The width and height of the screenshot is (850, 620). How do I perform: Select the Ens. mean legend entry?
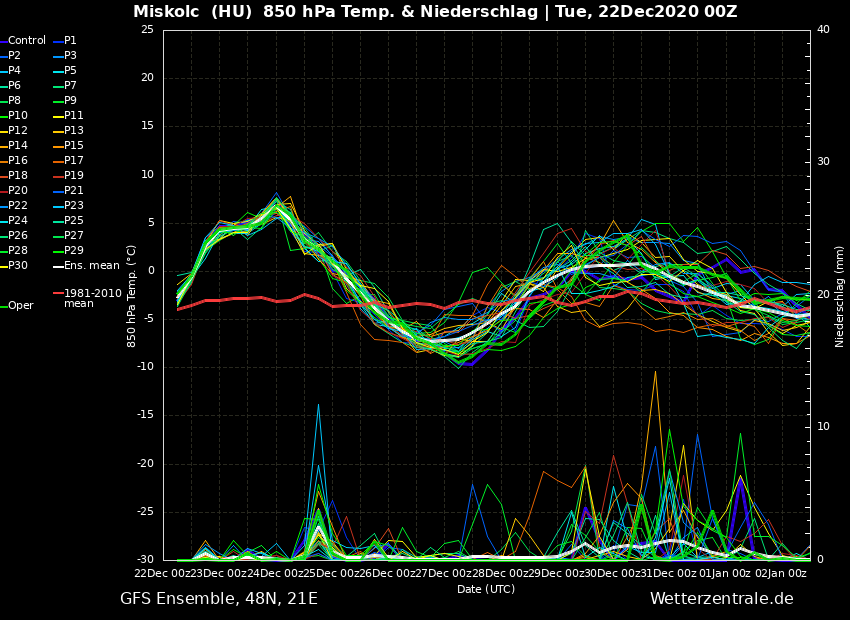pos(91,266)
